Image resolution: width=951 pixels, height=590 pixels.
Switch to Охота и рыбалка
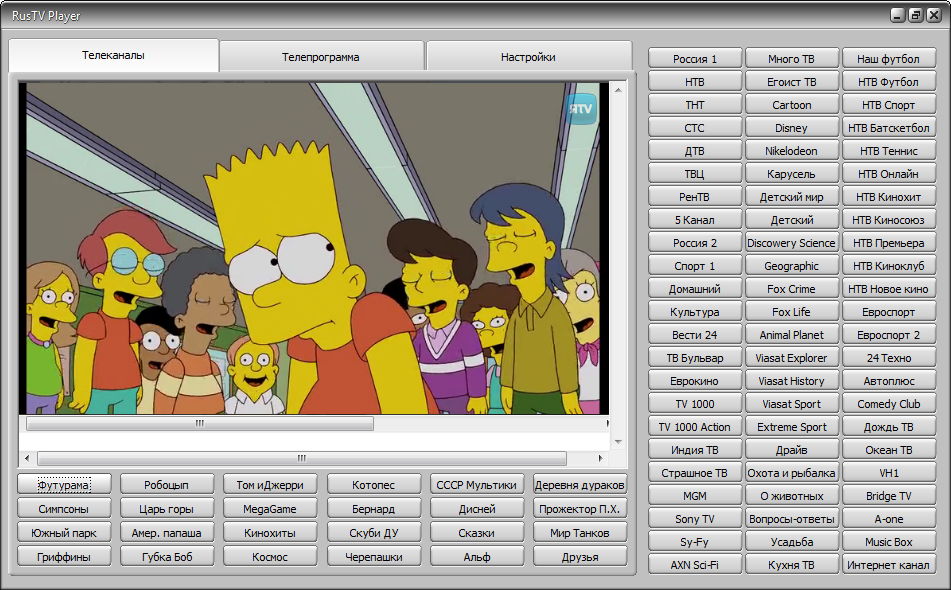pos(791,473)
